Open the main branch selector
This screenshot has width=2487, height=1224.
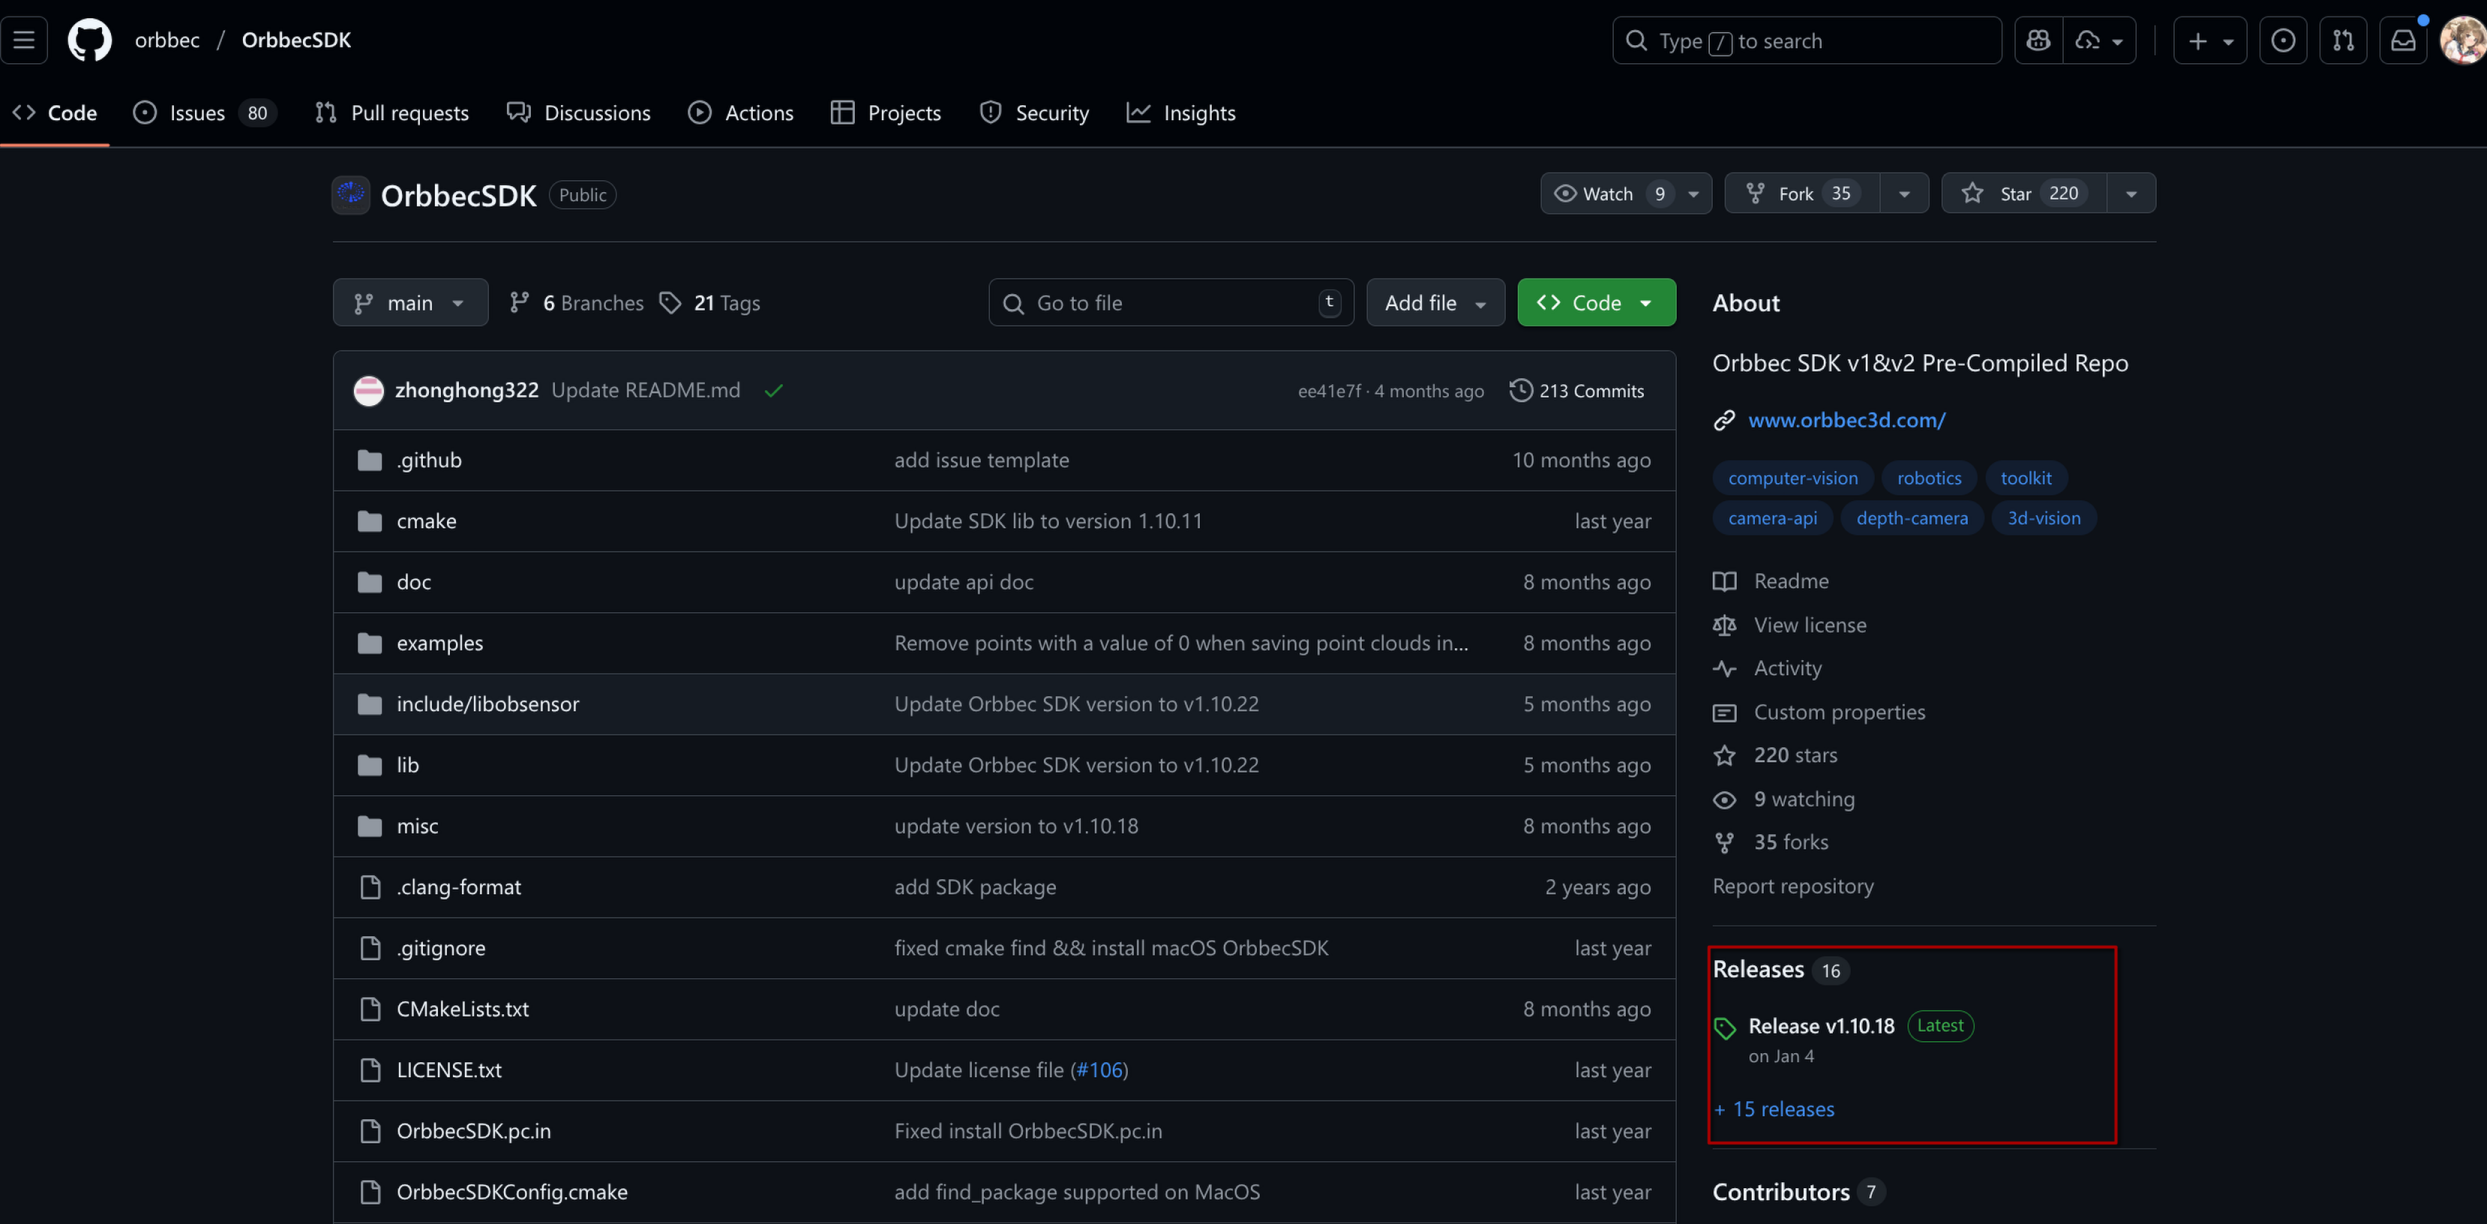410,302
